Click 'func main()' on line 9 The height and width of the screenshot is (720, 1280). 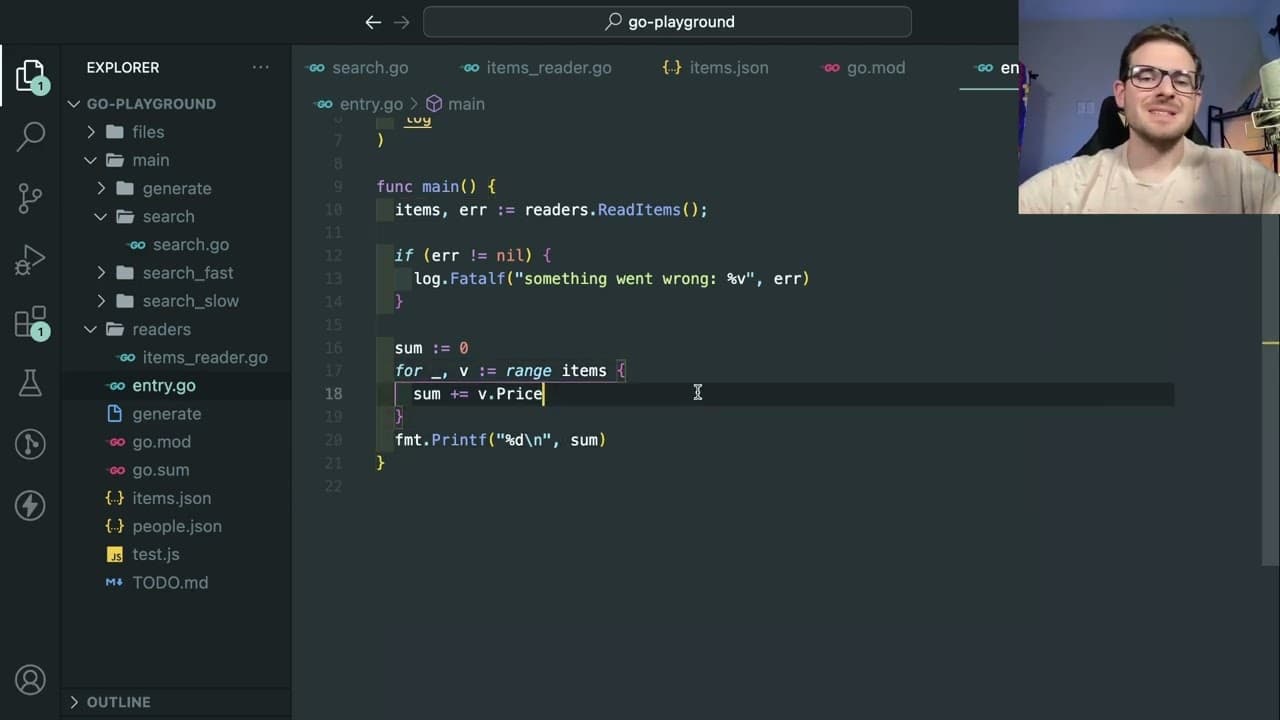pos(427,187)
